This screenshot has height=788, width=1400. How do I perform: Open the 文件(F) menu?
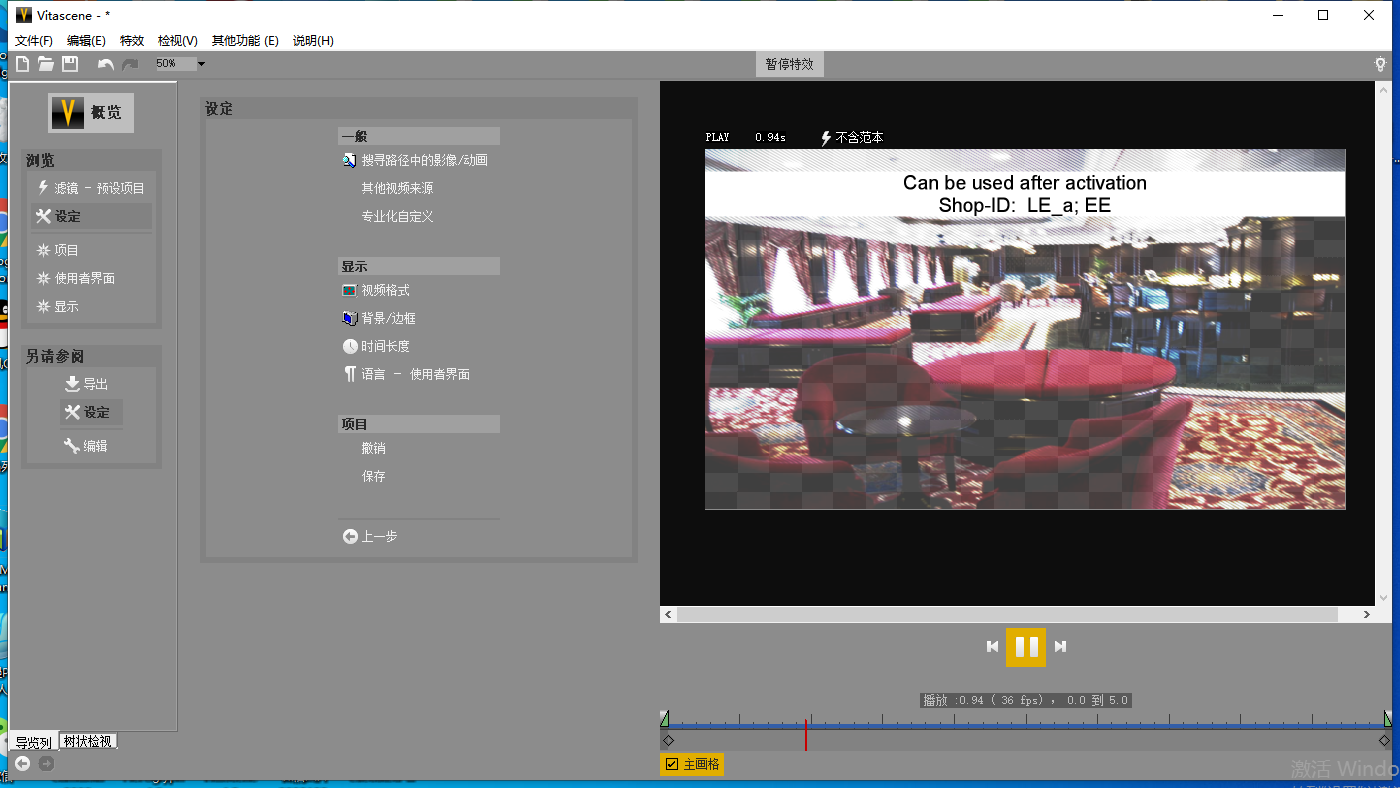tap(34, 41)
